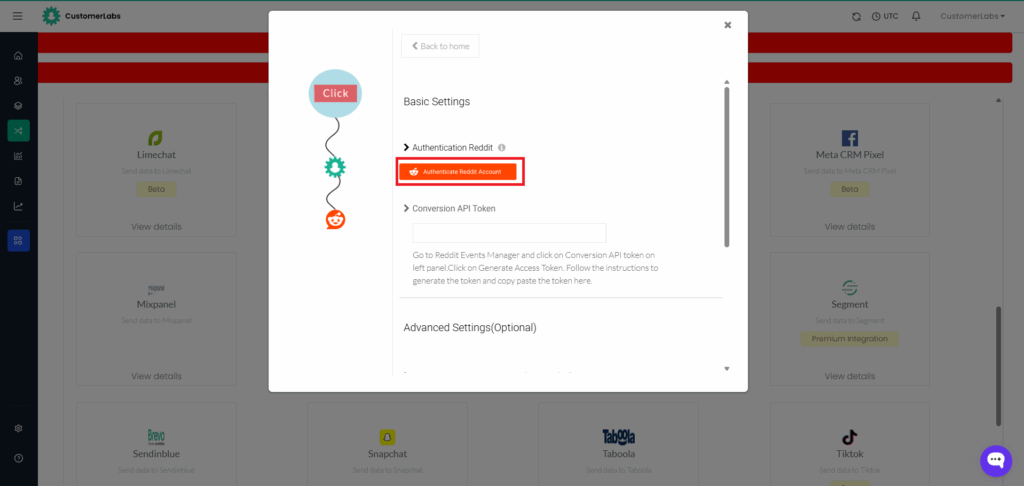Click Back to home button
This screenshot has height=486, width=1024.
click(440, 46)
